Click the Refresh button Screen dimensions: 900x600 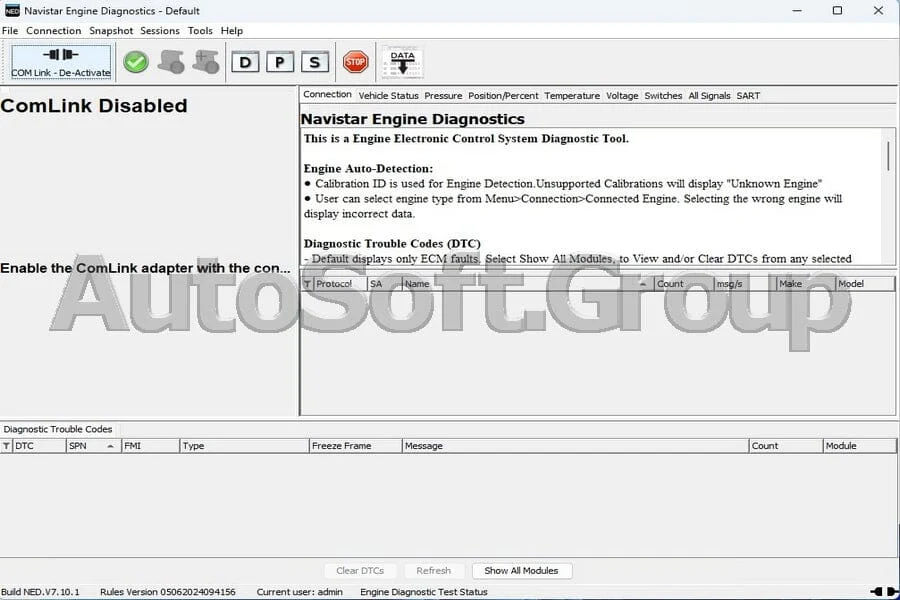[433, 571]
